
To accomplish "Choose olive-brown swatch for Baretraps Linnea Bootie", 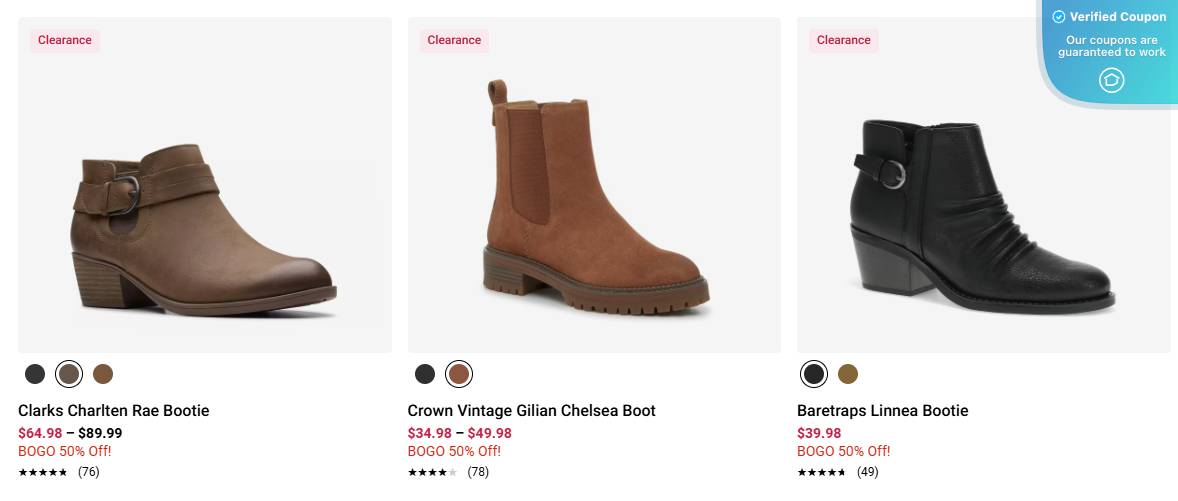I will pyautogui.click(x=848, y=374).
